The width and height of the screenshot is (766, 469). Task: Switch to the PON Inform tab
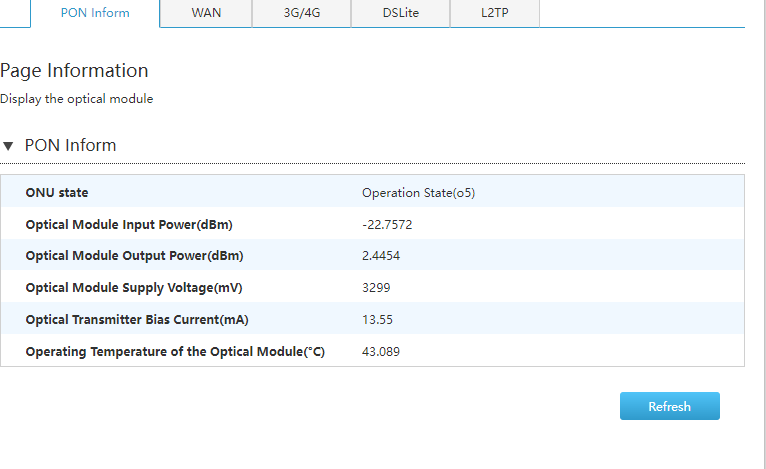pyautogui.click(x=95, y=13)
